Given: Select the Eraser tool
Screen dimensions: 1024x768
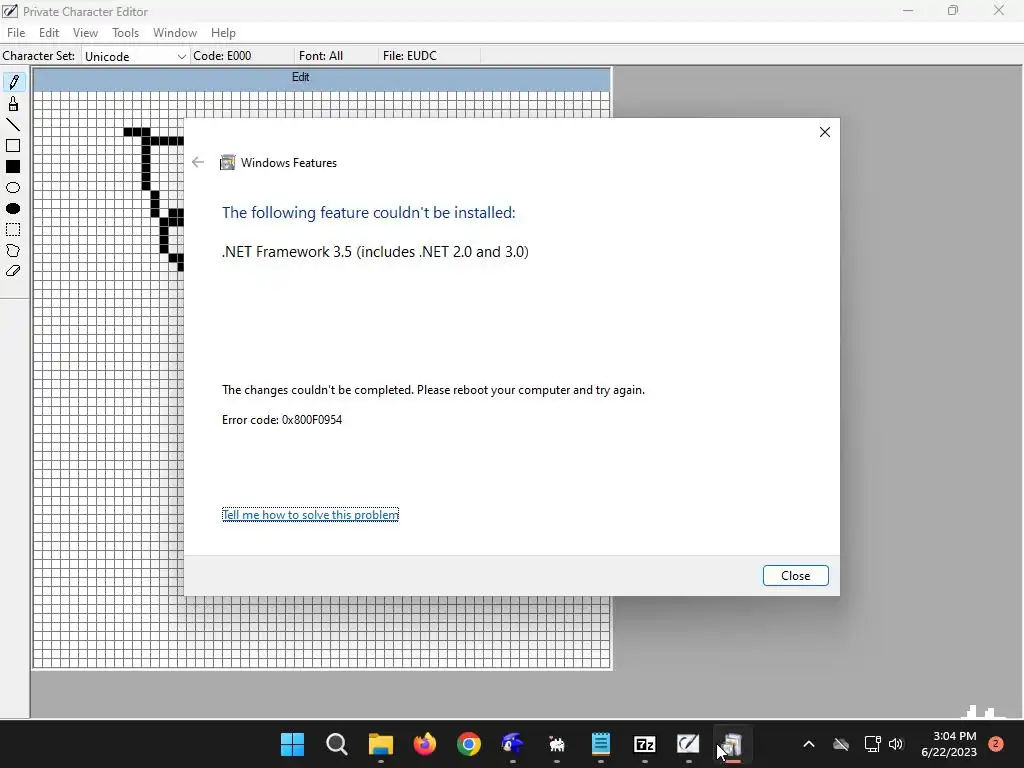Looking at the screenshot, I should click(14, 271).
